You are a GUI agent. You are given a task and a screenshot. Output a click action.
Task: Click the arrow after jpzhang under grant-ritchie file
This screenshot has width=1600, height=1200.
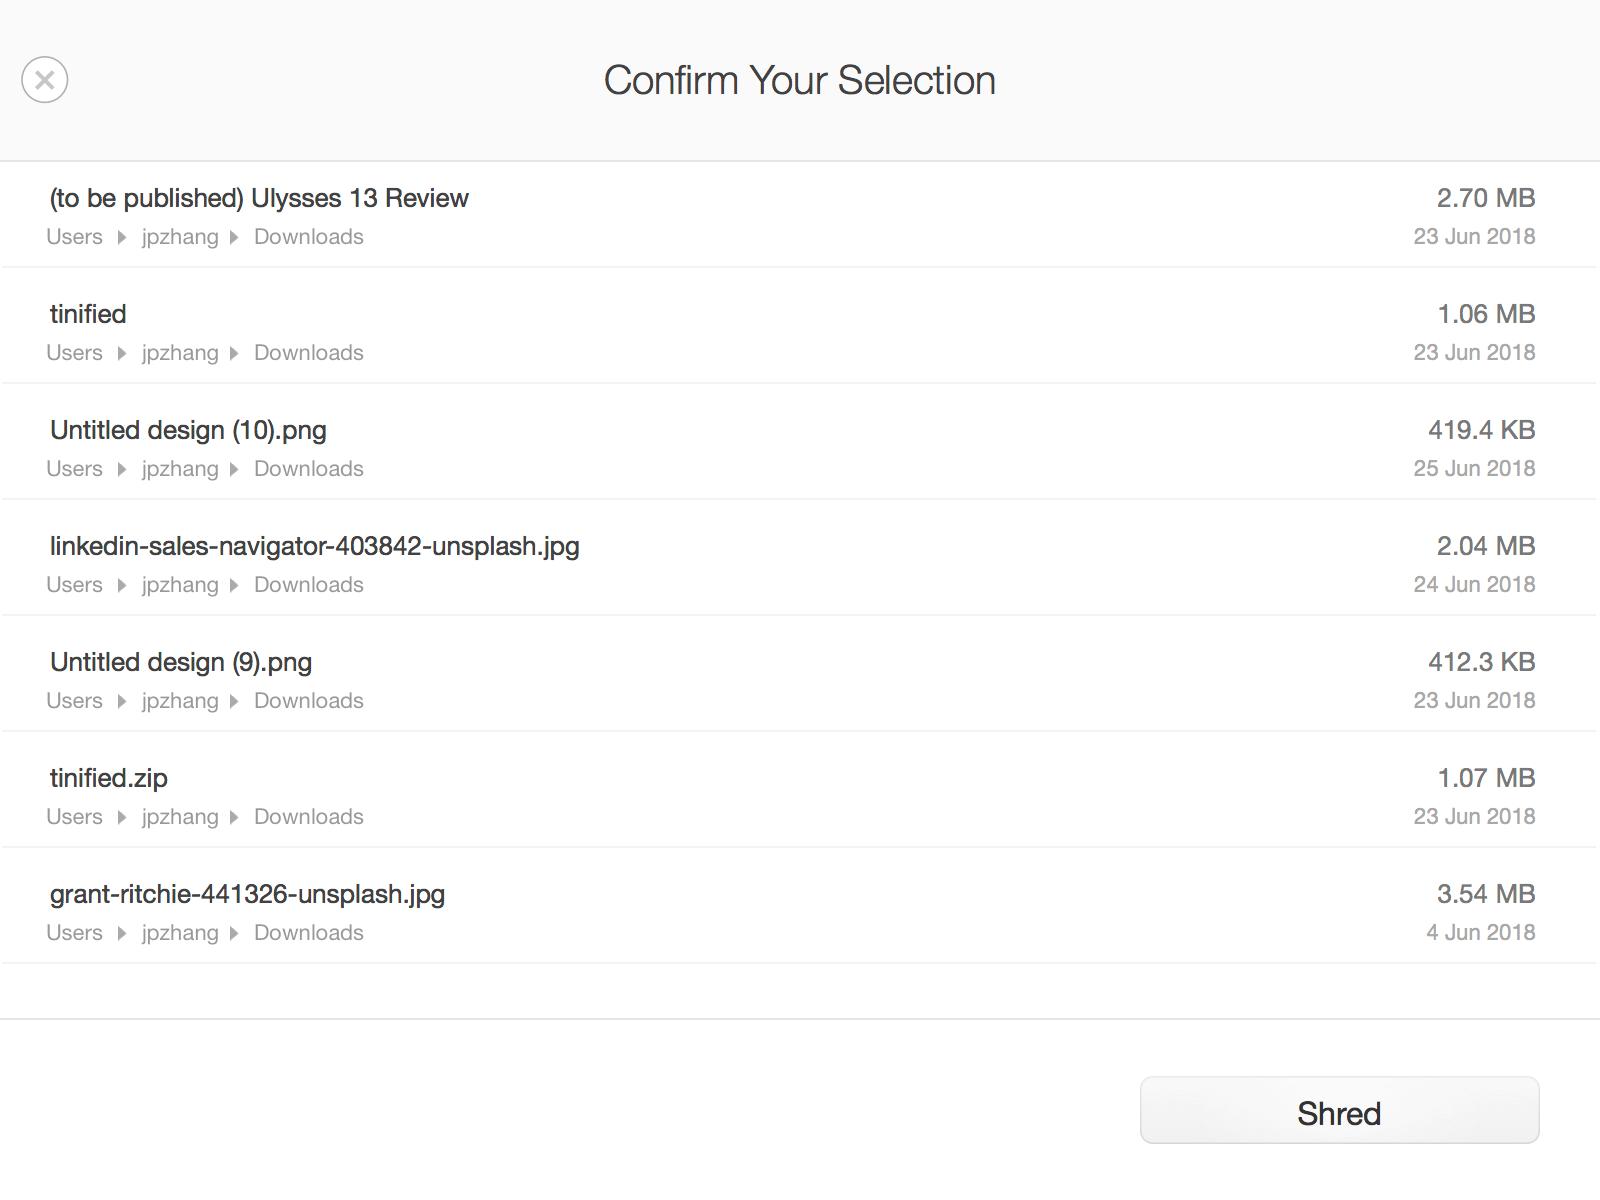(234, 933)
